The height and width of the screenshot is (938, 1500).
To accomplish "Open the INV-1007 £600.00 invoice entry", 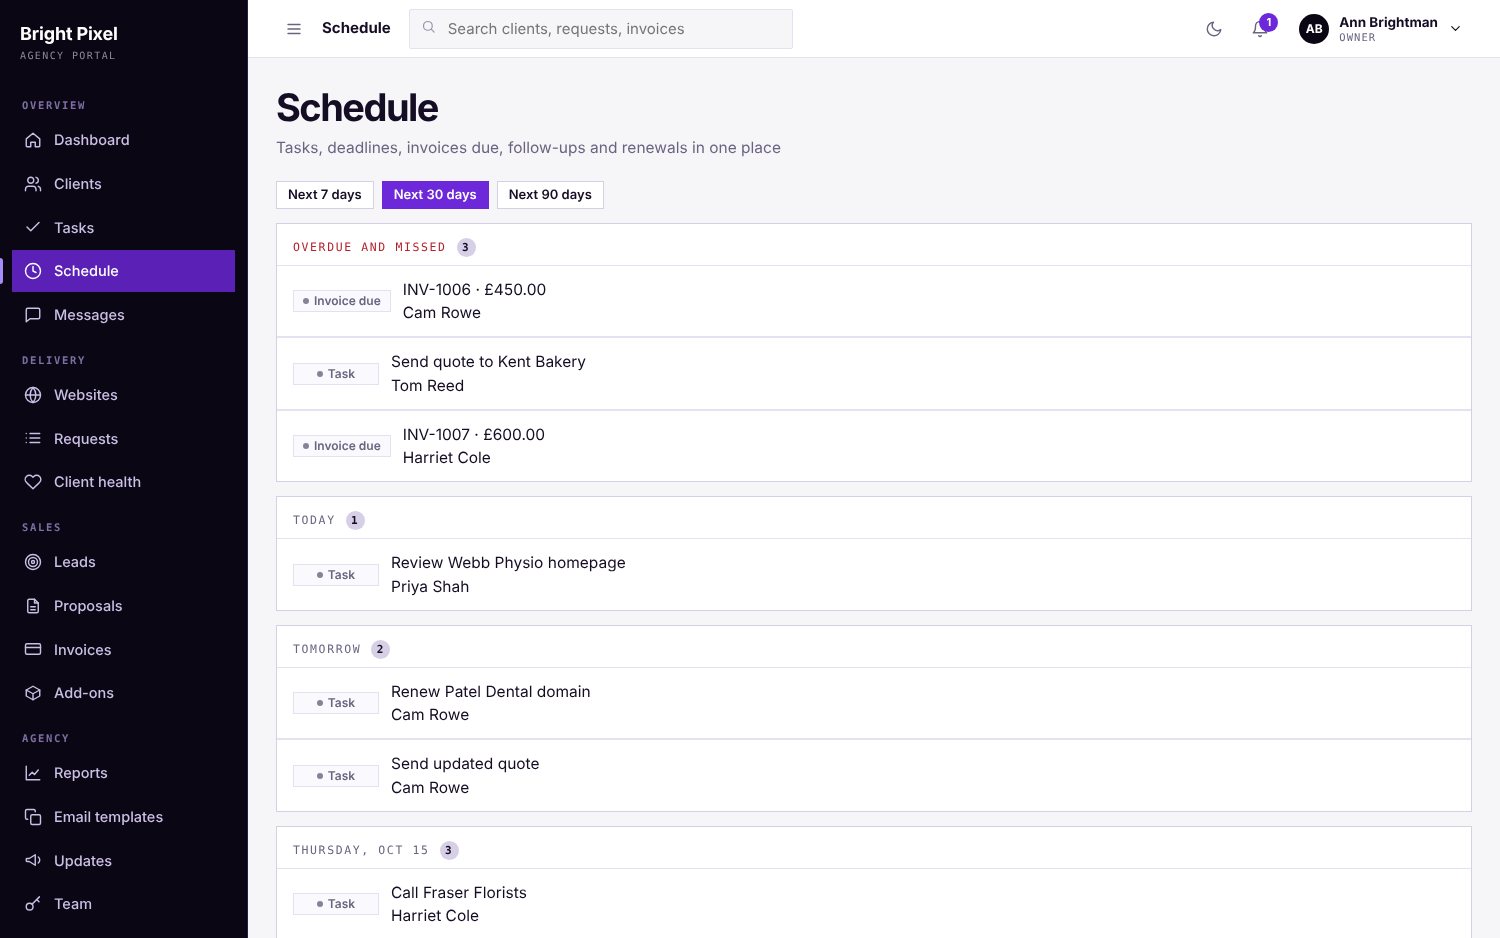I will 874,446.
